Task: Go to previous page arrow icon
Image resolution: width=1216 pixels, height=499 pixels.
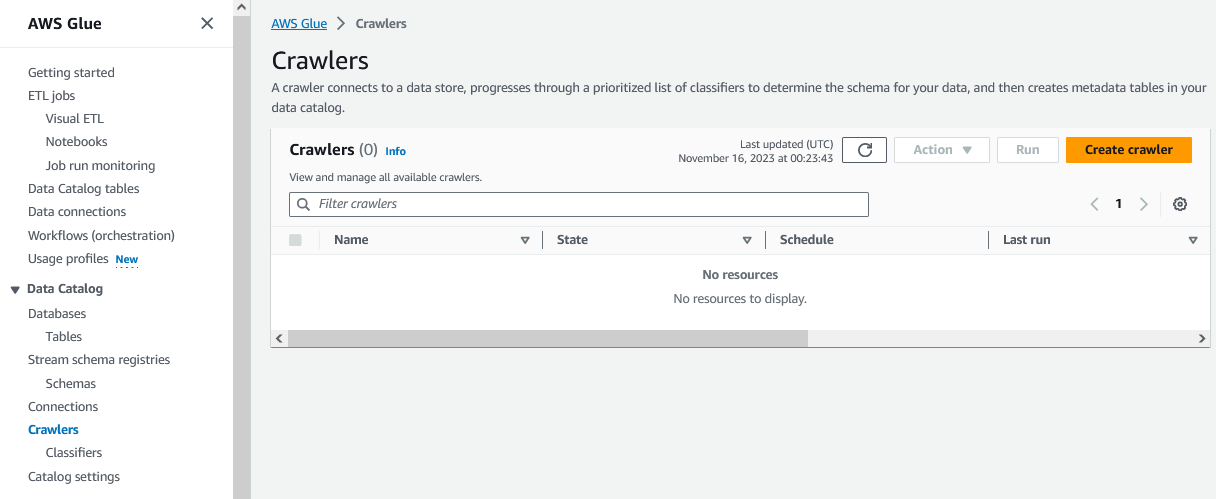Action: pyautogui.click(x=1094, y=204)
